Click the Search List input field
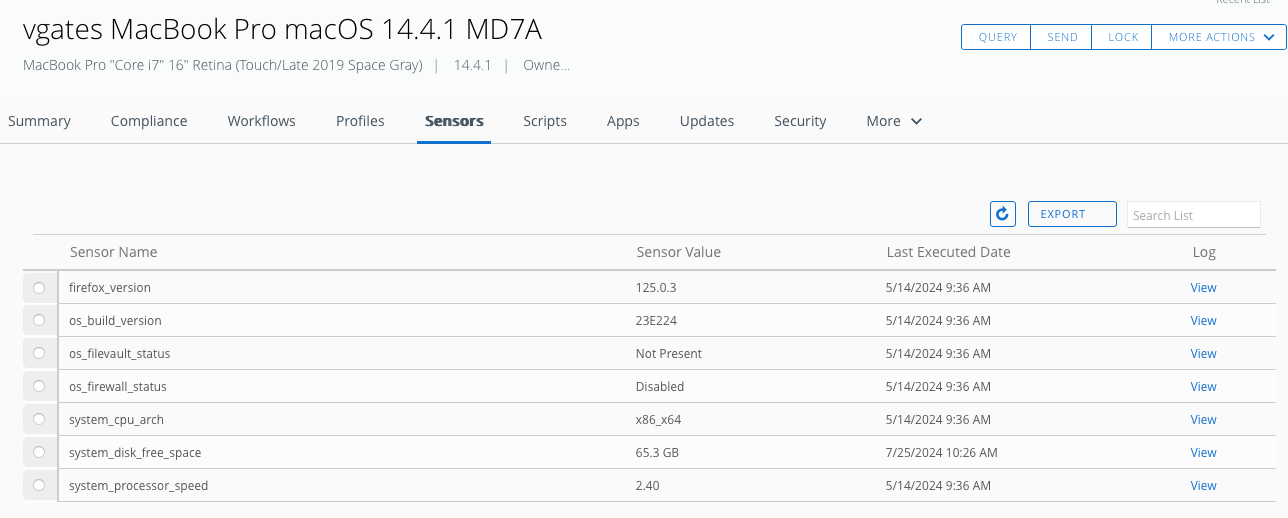 pyautogui.click(x=1193, y=215)
